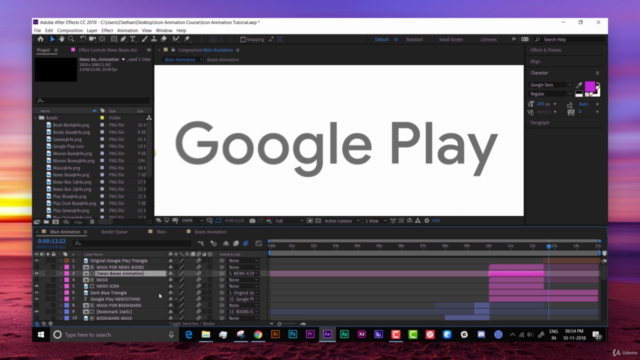Switch to Effect Controls tab
This screenshot has width=640, height=360.
(108, 50)
